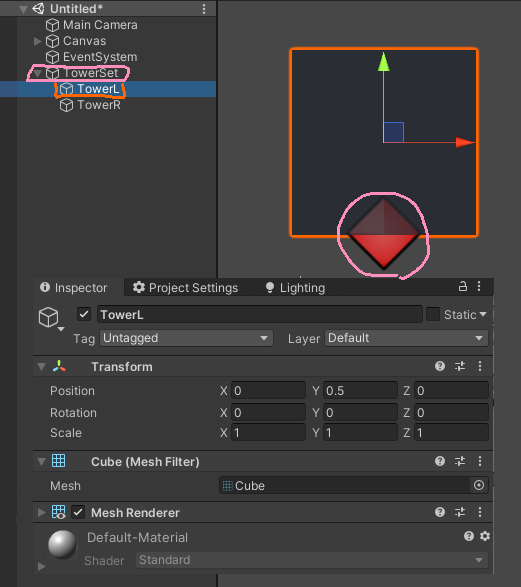
Task: Open Mesh Filter help reference
Action: point(440,461)
